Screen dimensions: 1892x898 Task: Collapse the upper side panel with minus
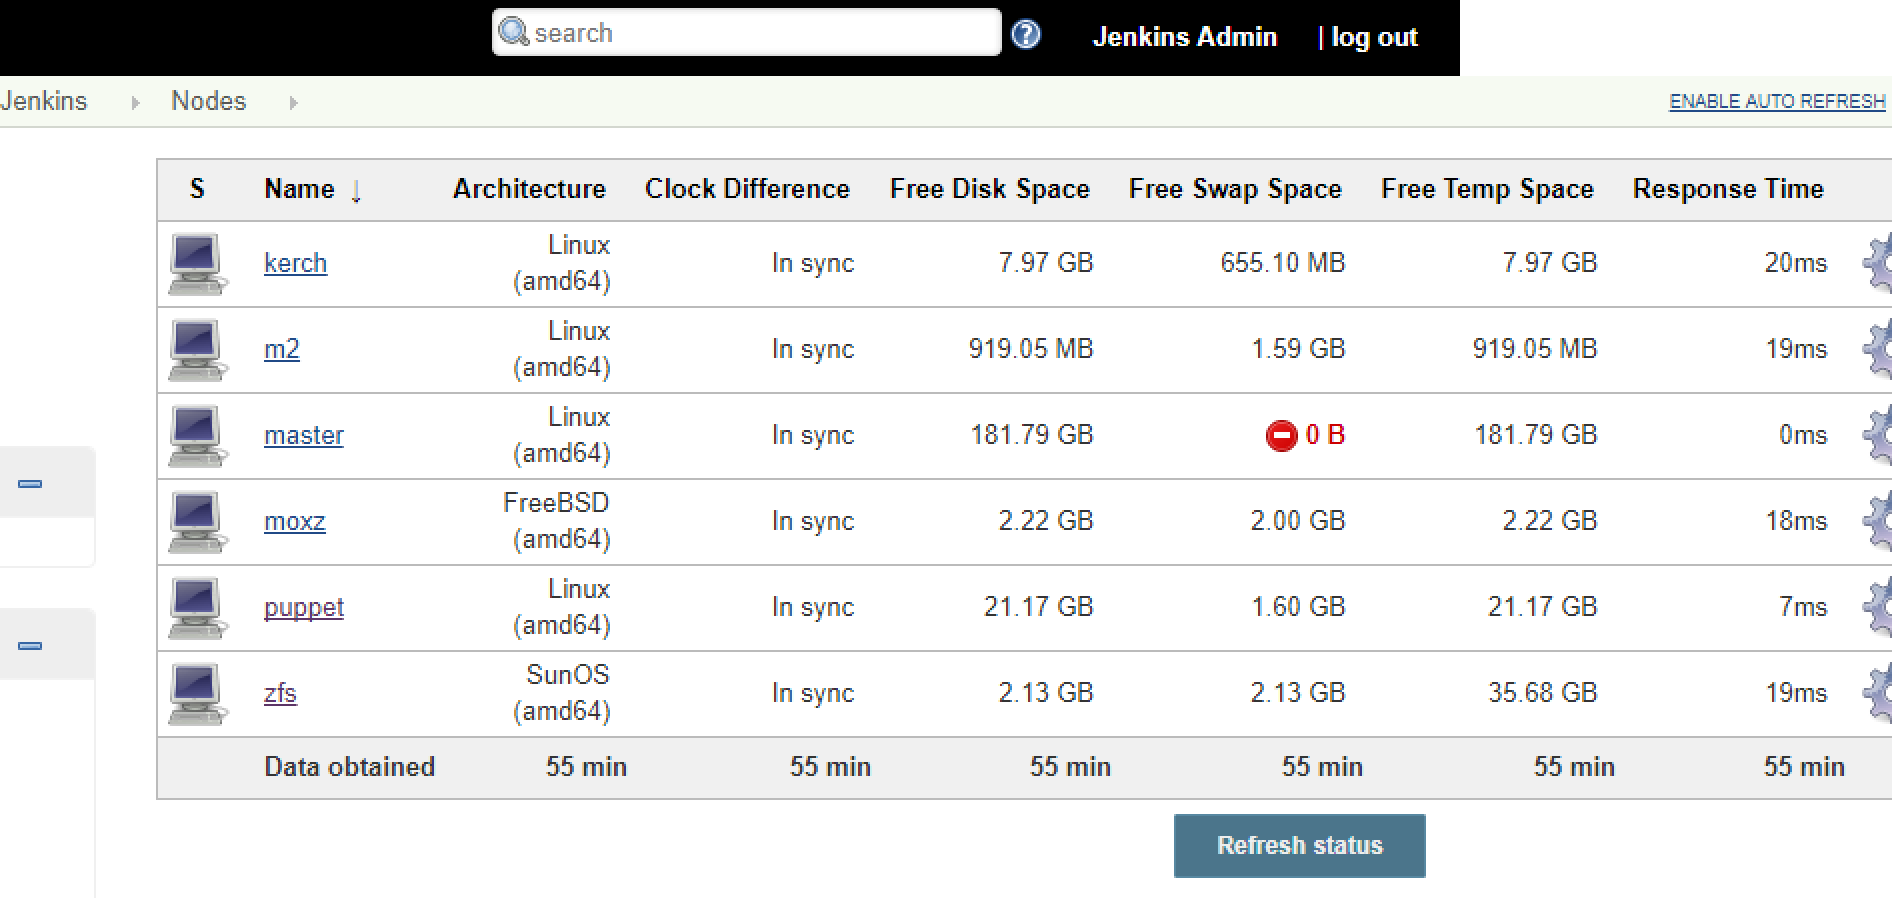pyautogui.click(x=30, y=484)
